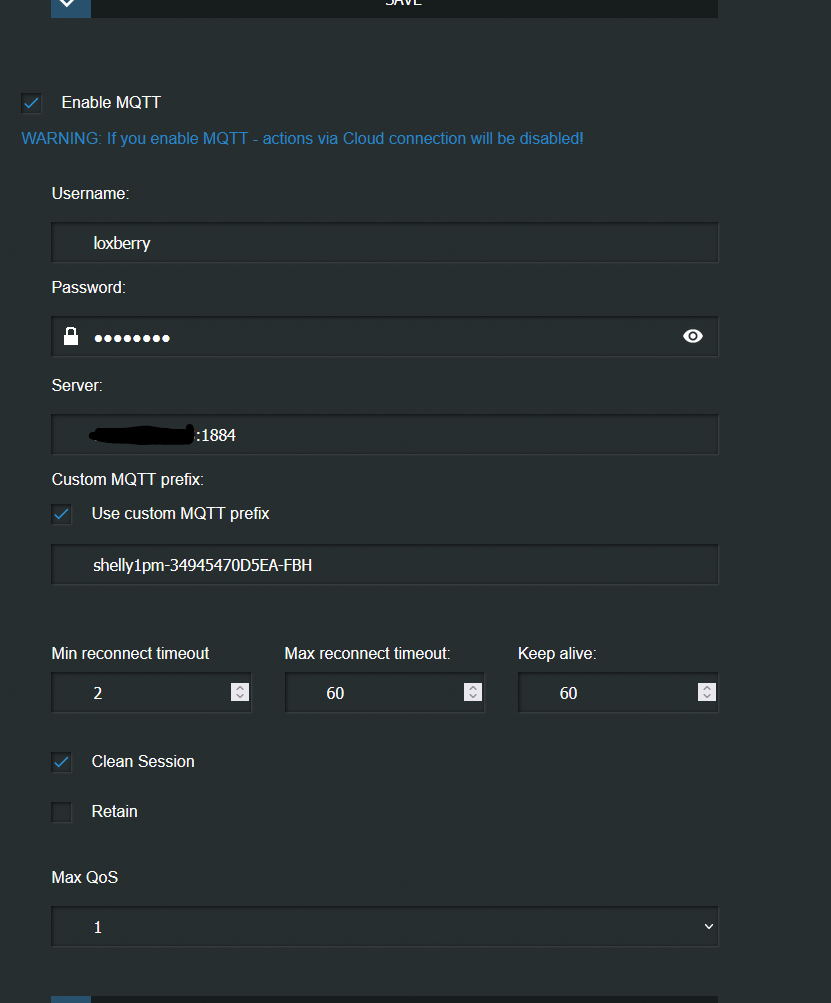The height and width of the screenshot is (1003, 831).
Task: Click the Min reconnect timeout value field
Action: pyautogui.click(x=140, y=693)
